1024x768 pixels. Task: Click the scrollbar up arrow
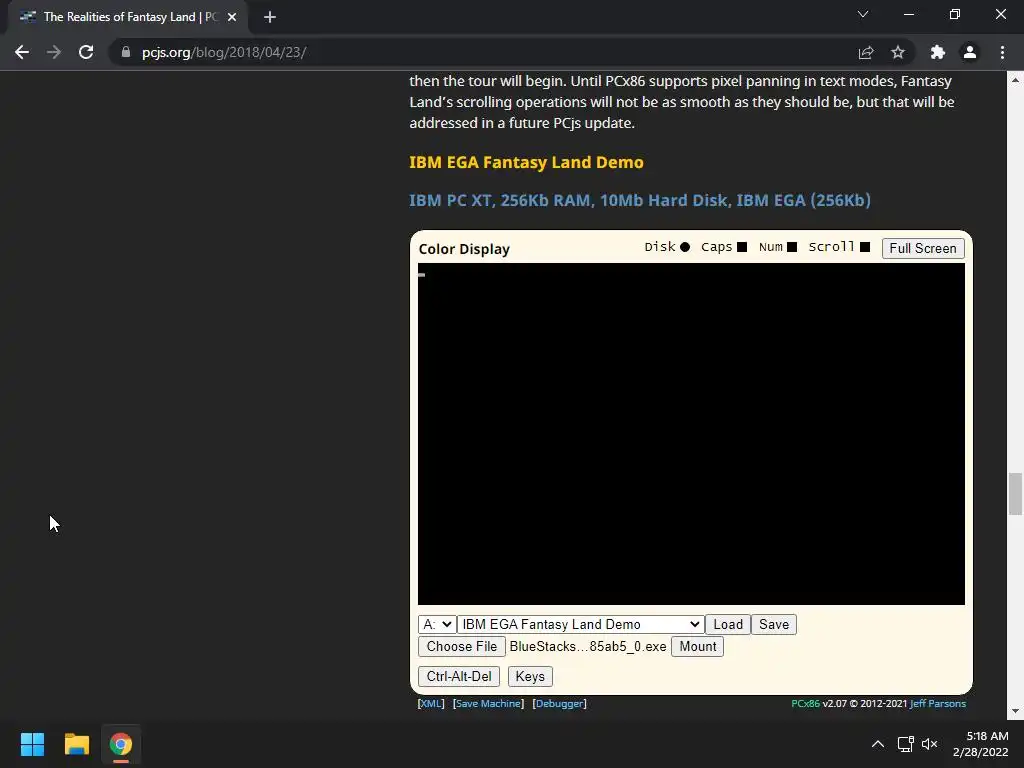1015,80
